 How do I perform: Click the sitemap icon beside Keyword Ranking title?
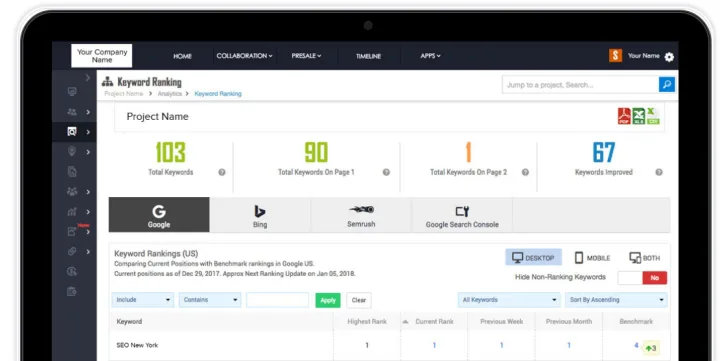pos(107,82)
